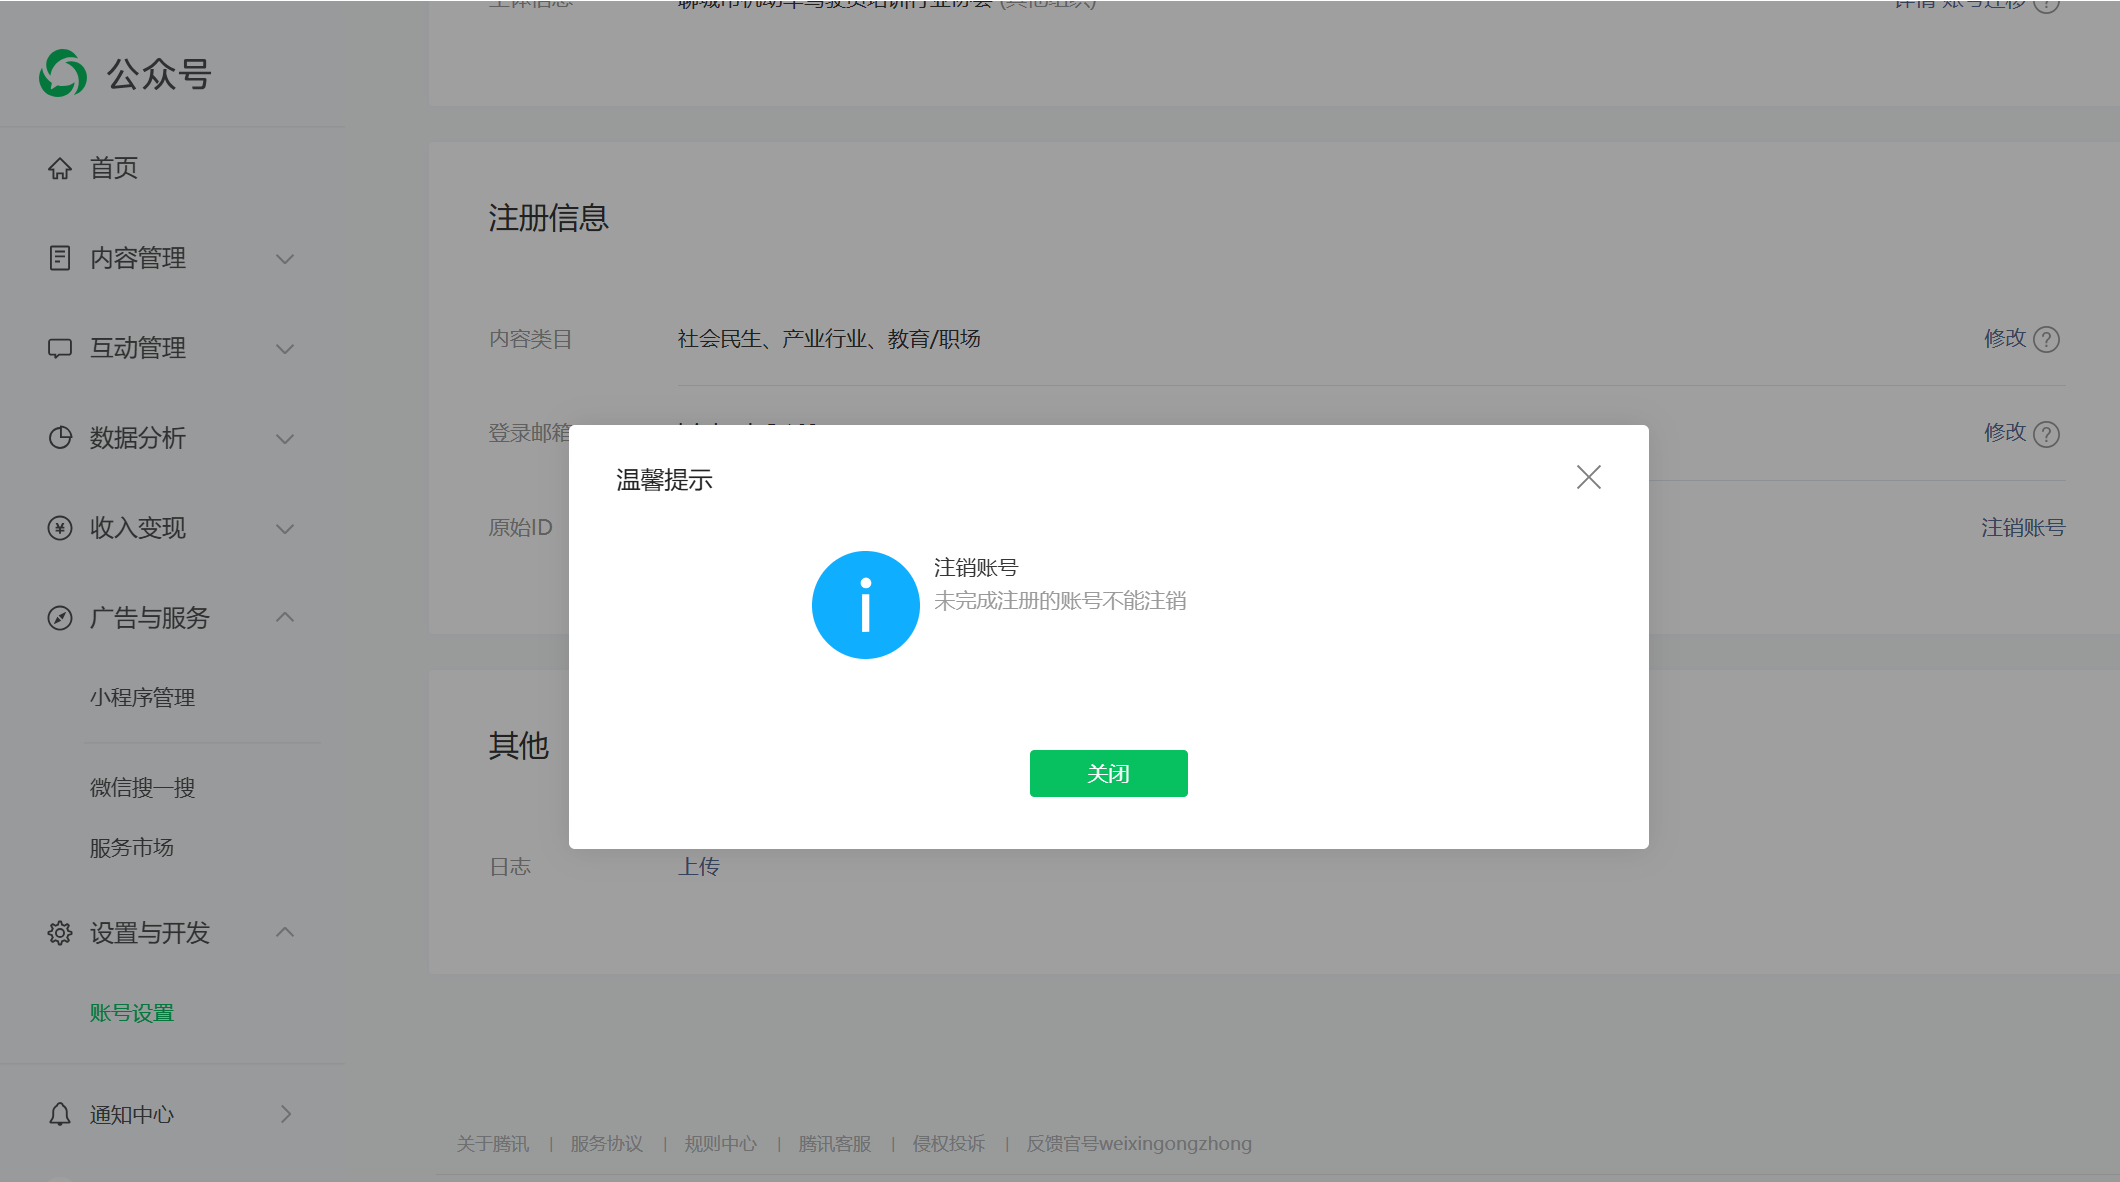The image size is (2120, 1182).
Task: Click the help question mark next to 内容类目 修改
Action: pyautogui.click(x=2047, y=340)
